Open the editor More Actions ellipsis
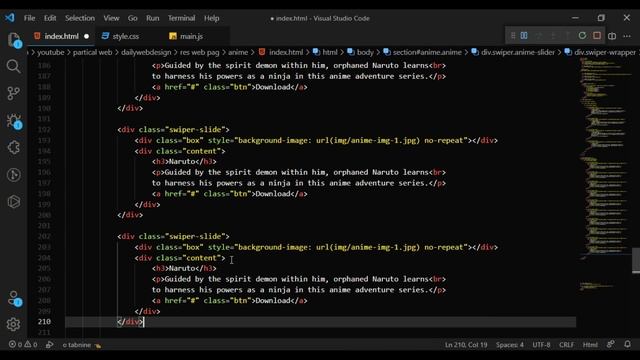 [627, 36]
